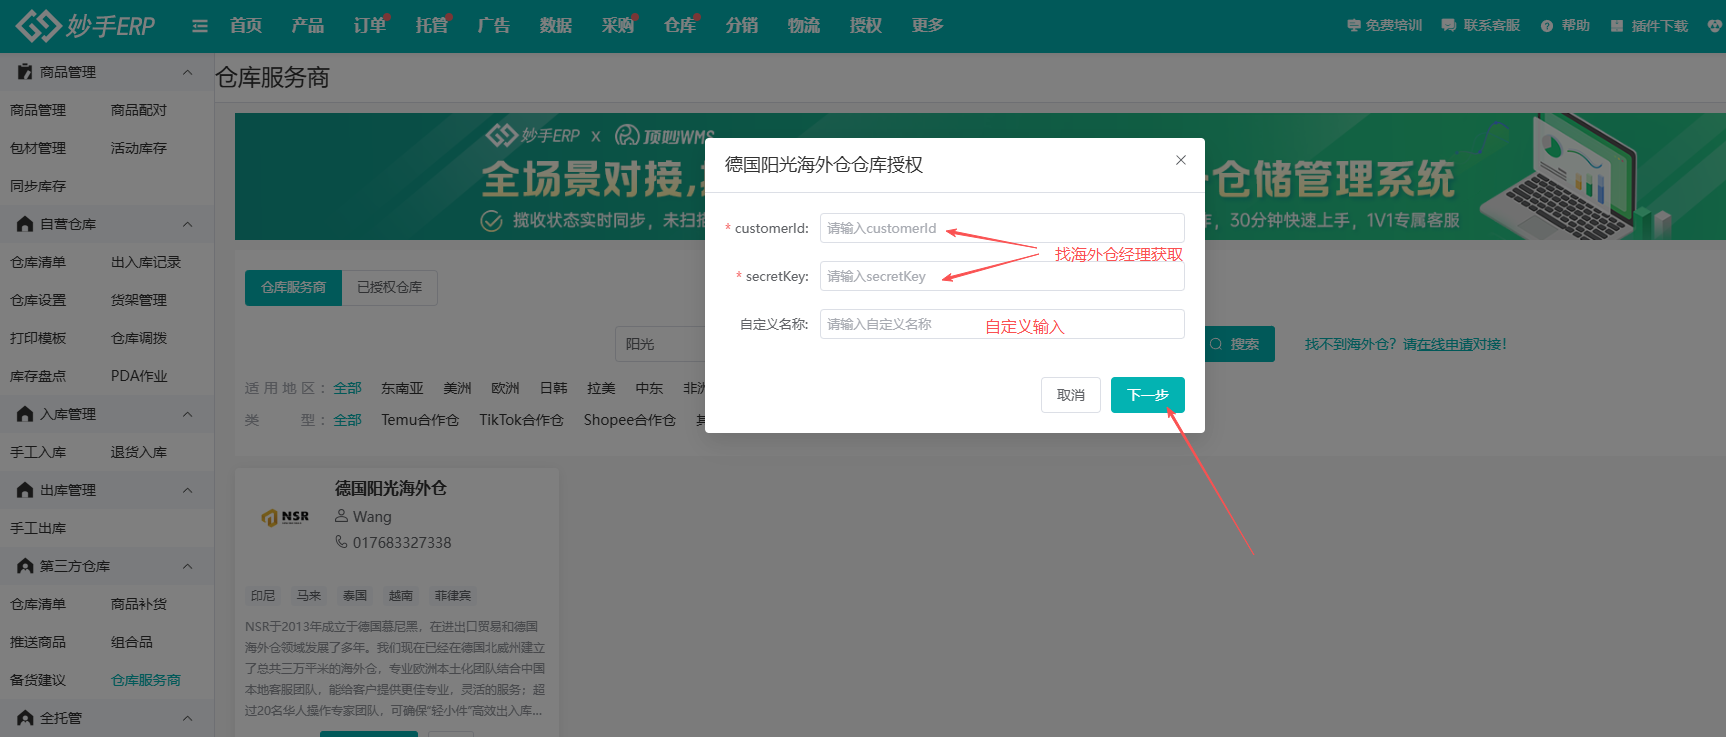Click the phone icon beside 017683327338
The height and width of the screenshot is (737, 1726).
tap(341, 542)
